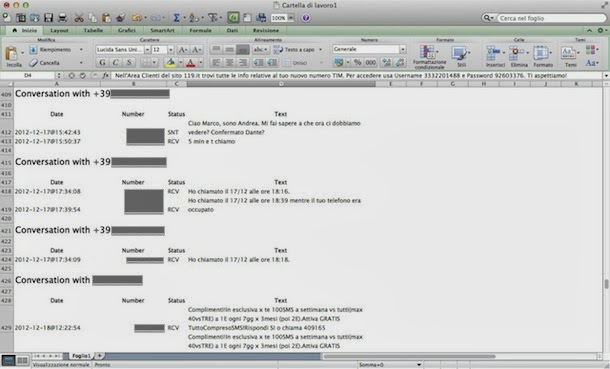Click the AutoSum sigma icon
The image size is (610, 369).
click(176, 17)
